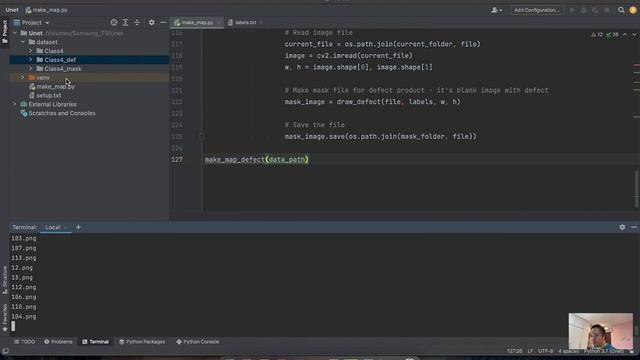Expand the Class4_def folder
The width and height of the screenshot is (640, 360).
tap(31, 60)
